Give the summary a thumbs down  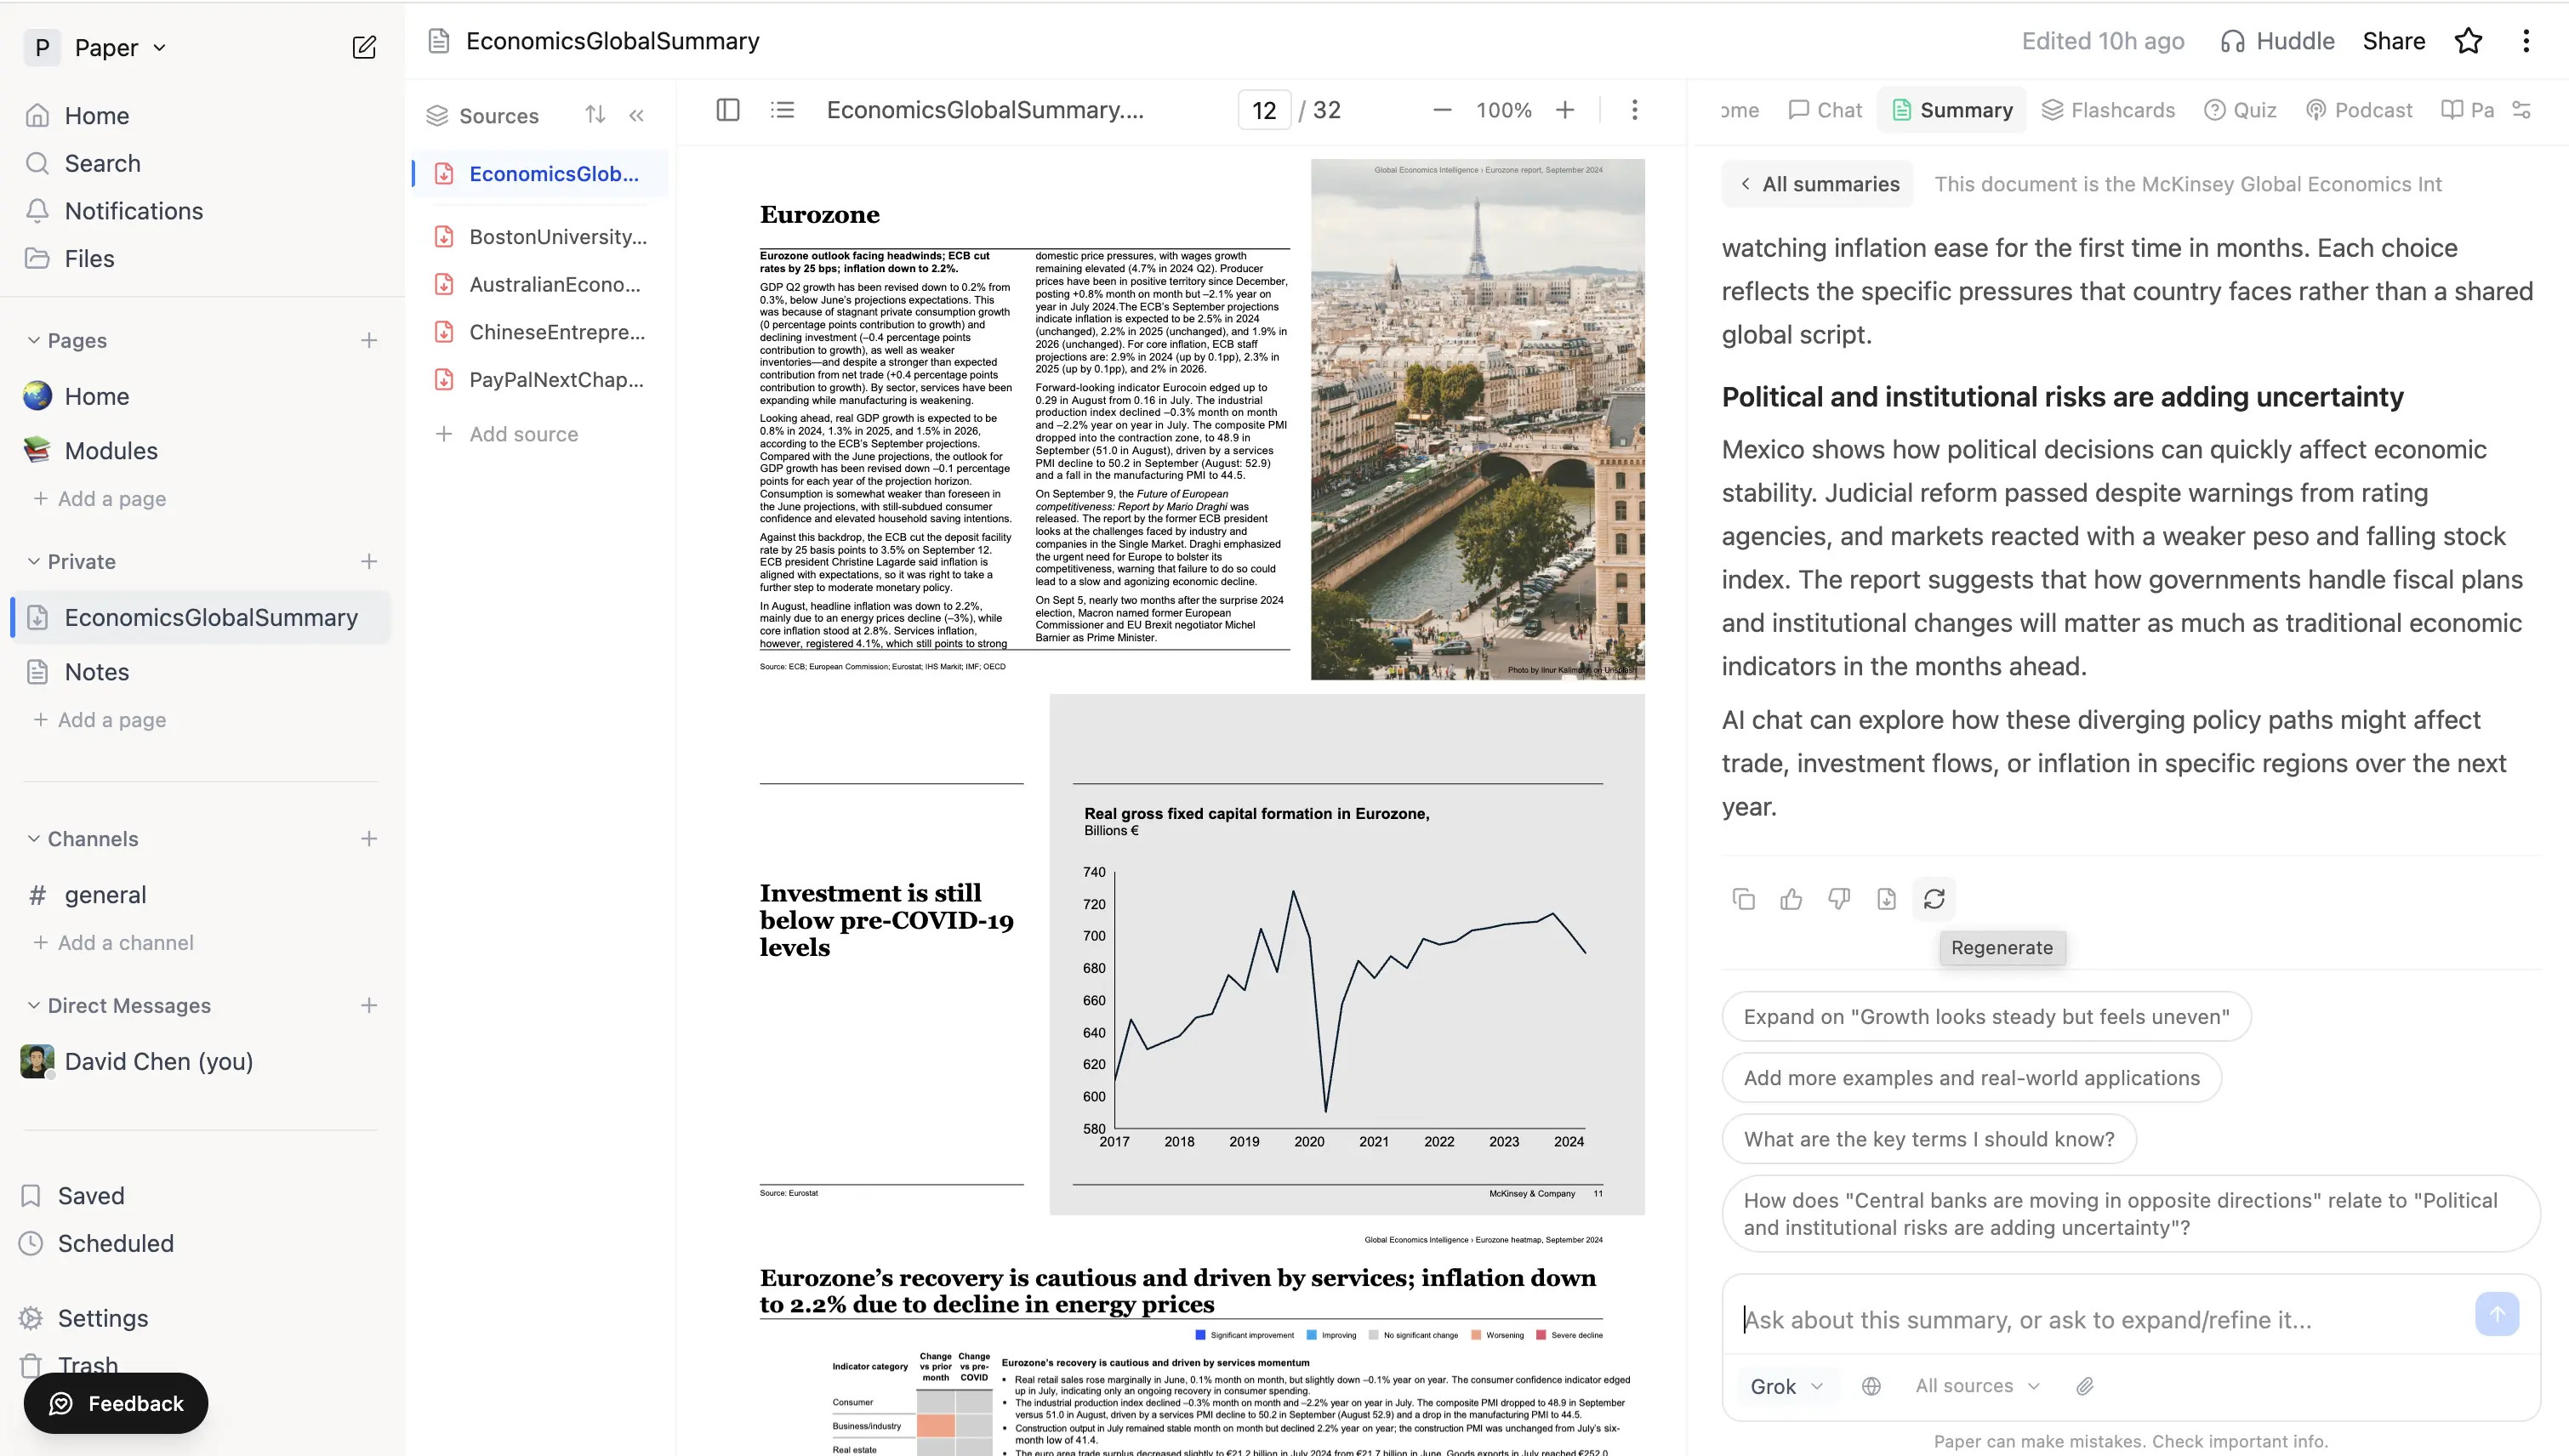(x=1839, y=899)
